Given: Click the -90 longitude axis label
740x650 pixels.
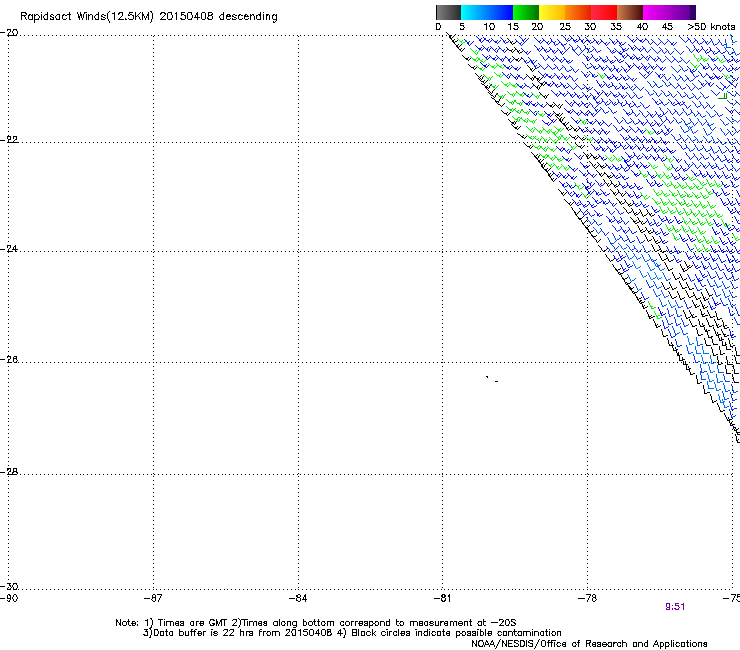Looking at the screenshot, I should pos(8,599).
